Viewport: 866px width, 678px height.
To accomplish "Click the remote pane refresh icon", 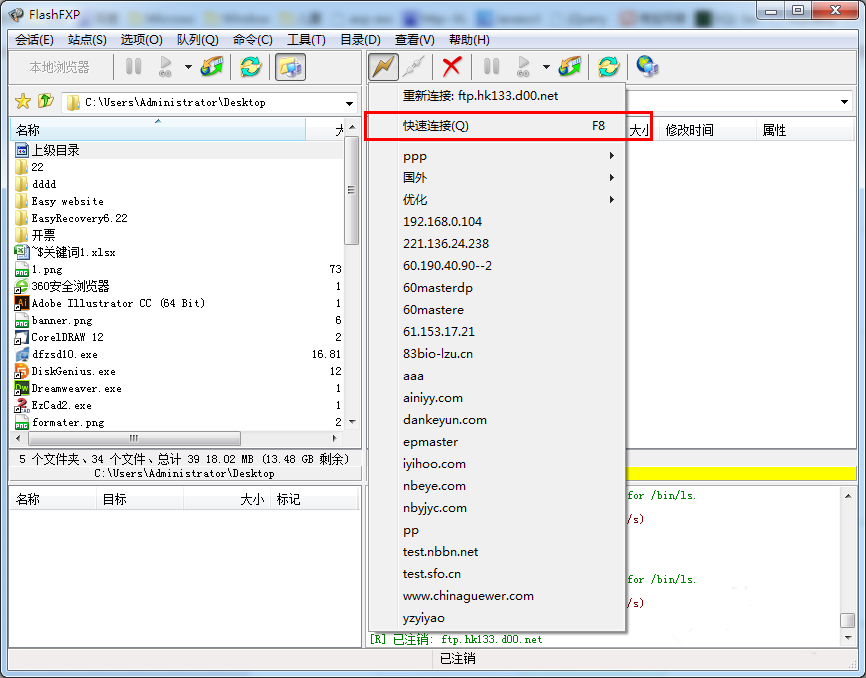I will (x=608, y=67).
